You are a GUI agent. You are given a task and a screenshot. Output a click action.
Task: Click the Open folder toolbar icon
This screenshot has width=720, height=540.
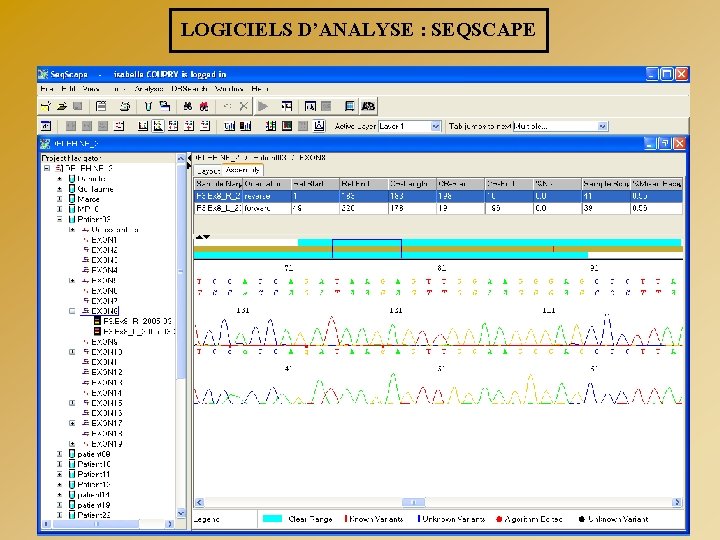point(62,107)
